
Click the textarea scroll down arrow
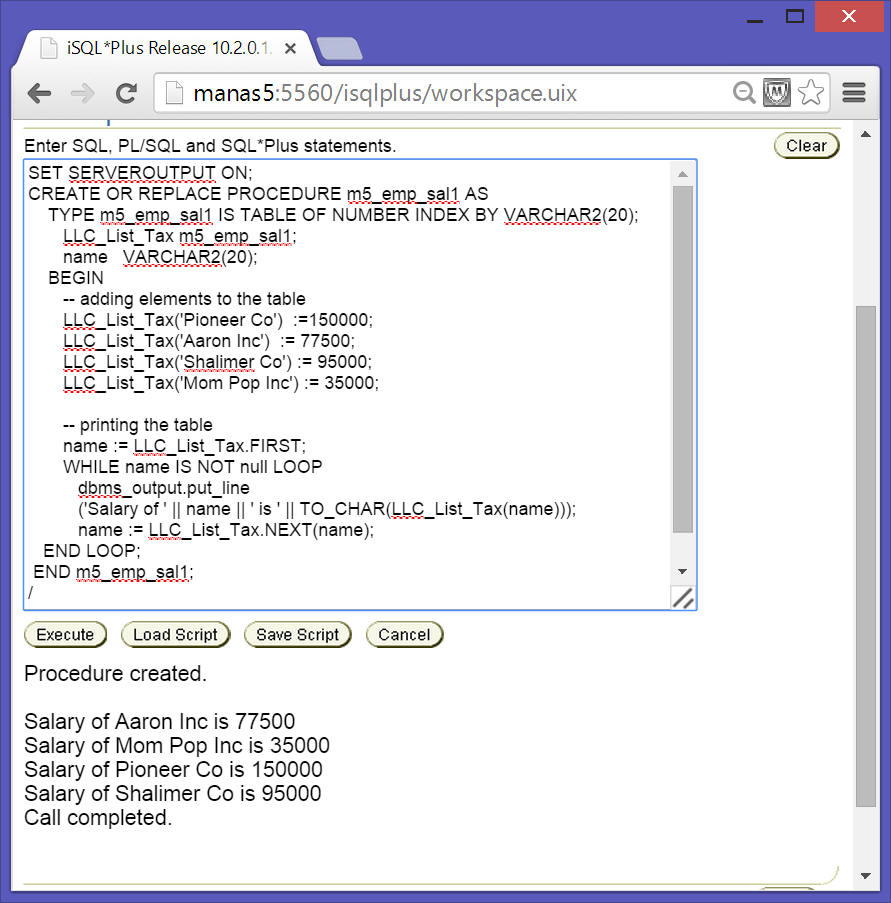683,571
